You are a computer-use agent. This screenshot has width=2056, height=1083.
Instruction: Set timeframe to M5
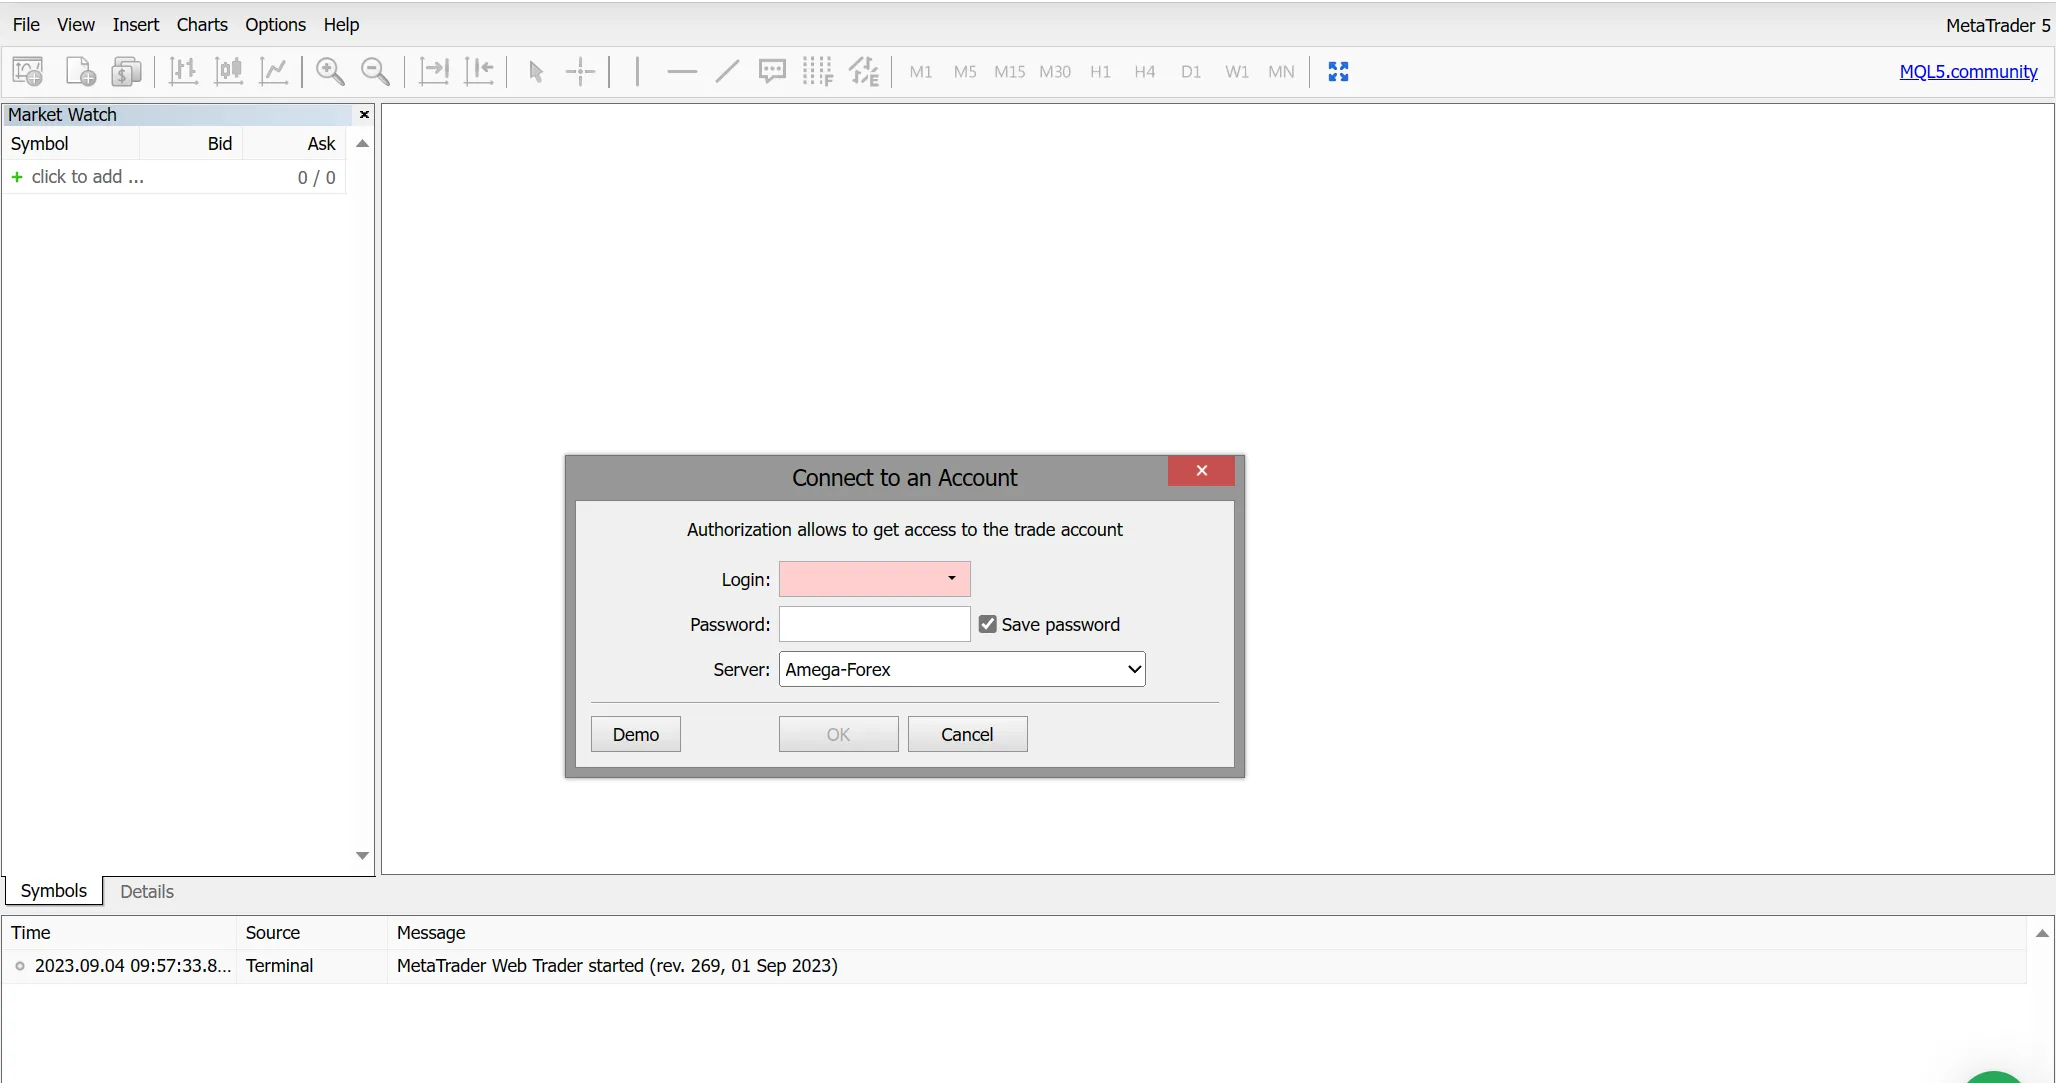965,72
